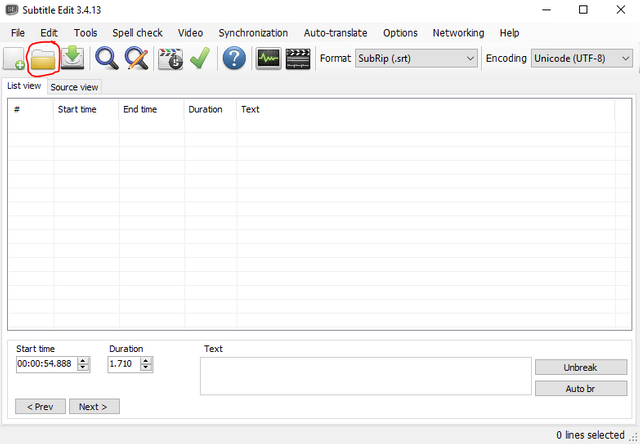This screenshot has height=444, width=640.
Task: Click the '0 lines selected' status text
Action: (590, 435)
